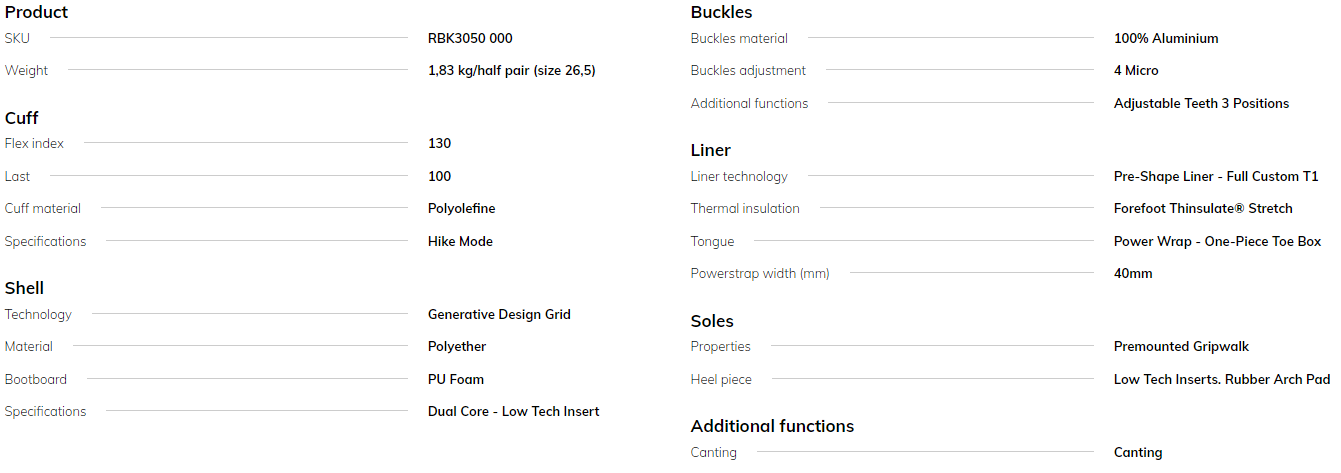
Task: Click Generative Design Grid technology value
Action: pyautogui.click(x=499, y=314)
